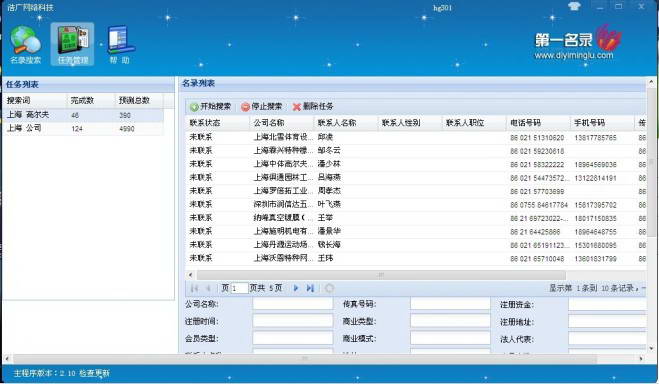Sort by 预测总数 column header
This screenshot has height=384, width=659.
click(x=139, y=101)
